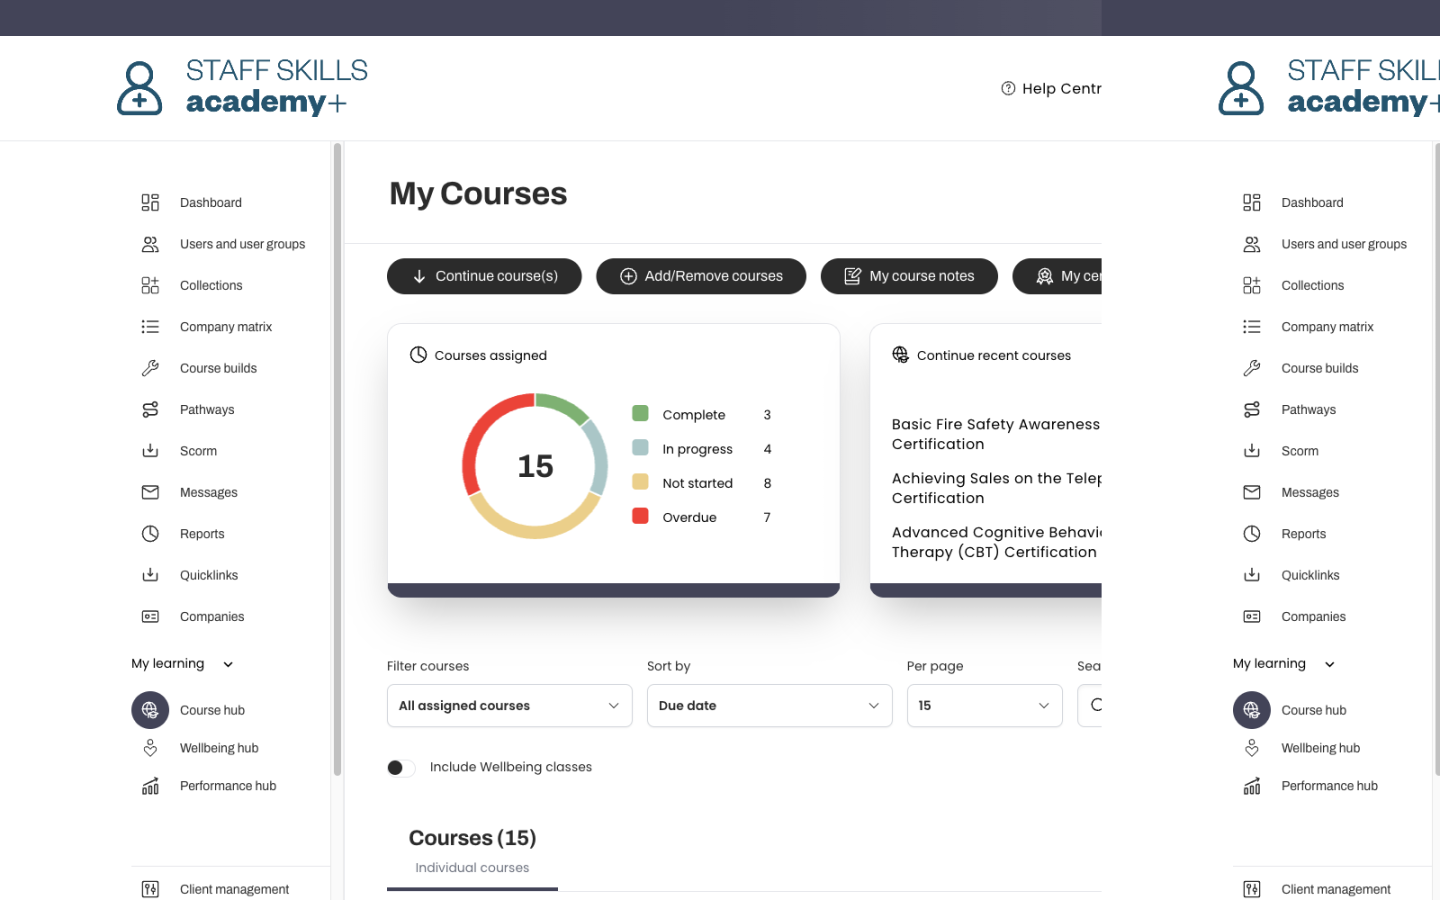
Task: Open the All assigned courses filter dropdown
Action: point(509,706)
